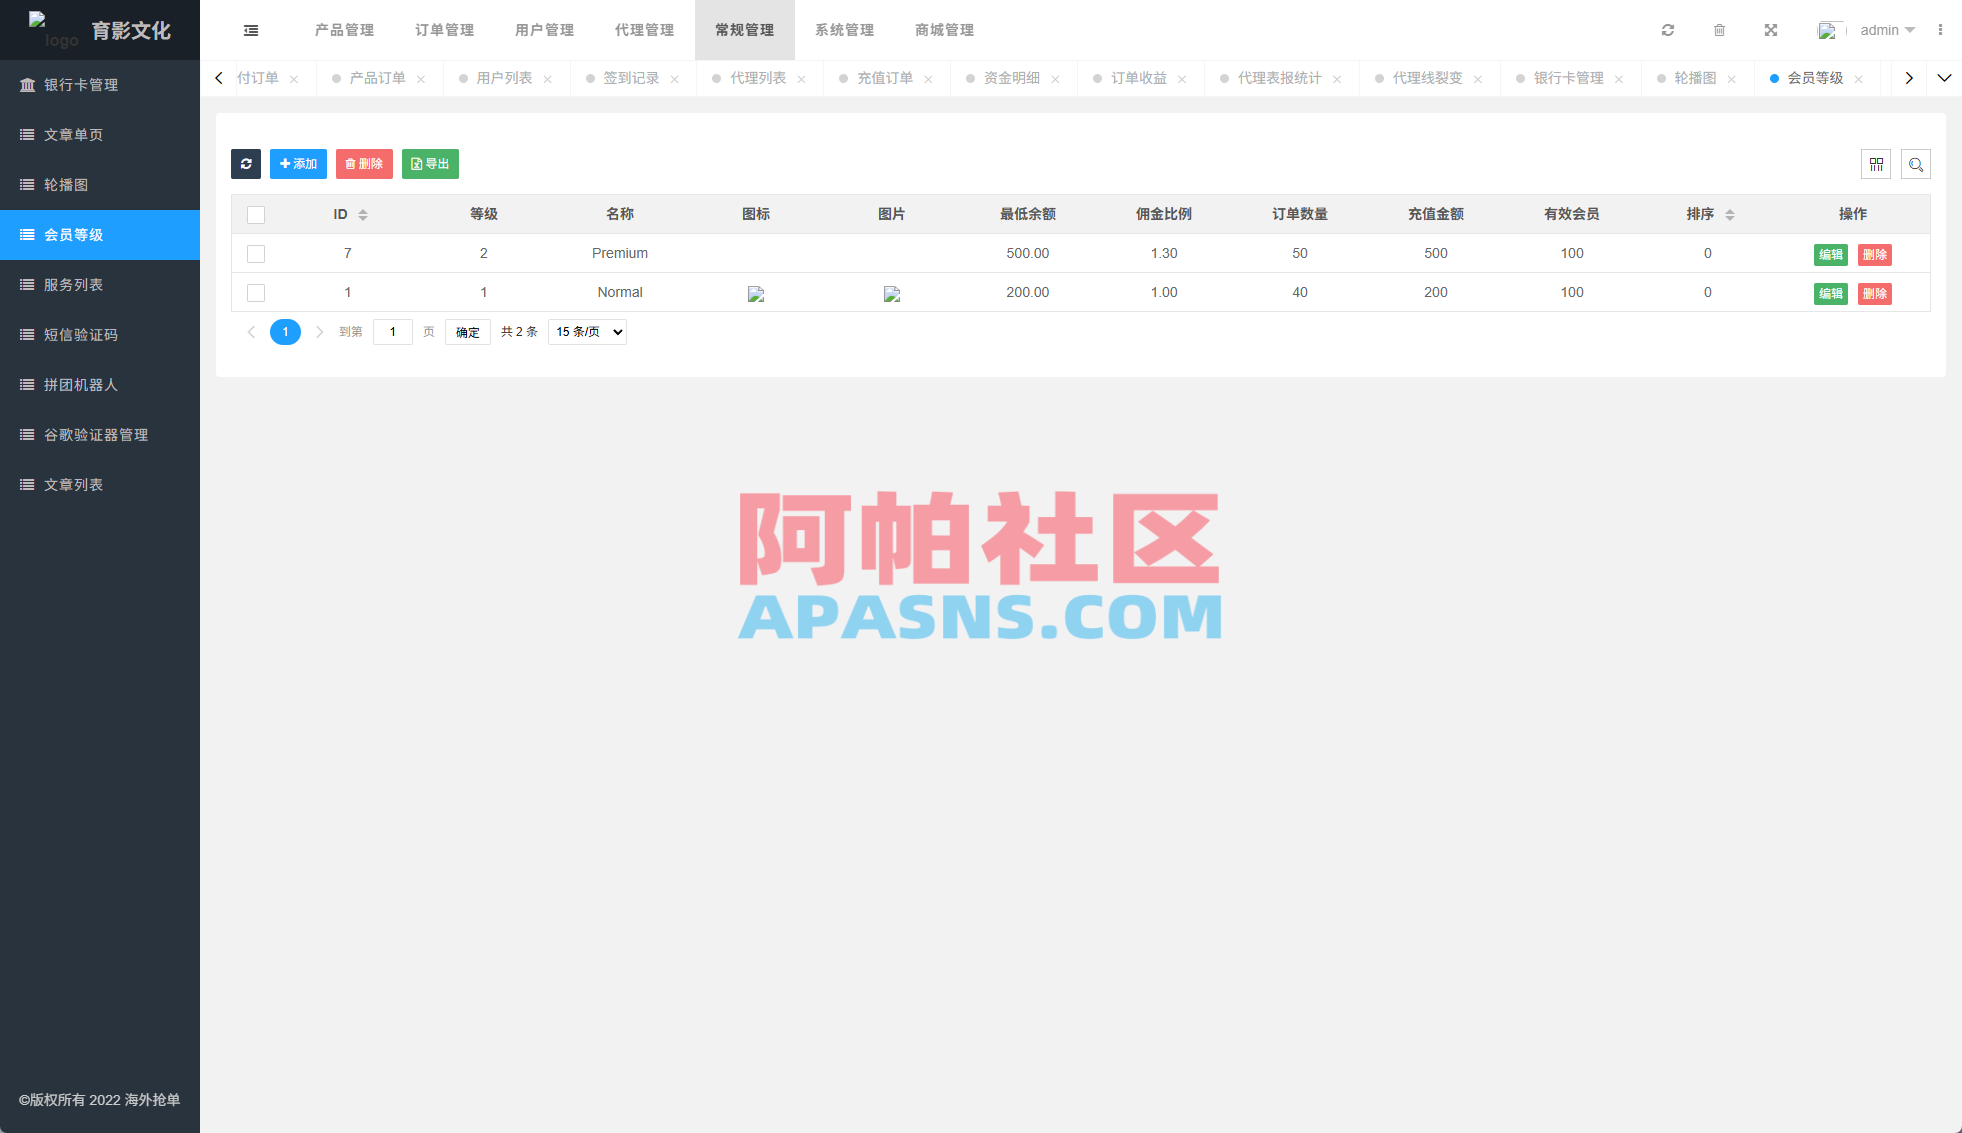Open 谷歌验证器管理 in the left sidebar
The height and width of the screenshot is (1133, 1962).
(95, 435)
